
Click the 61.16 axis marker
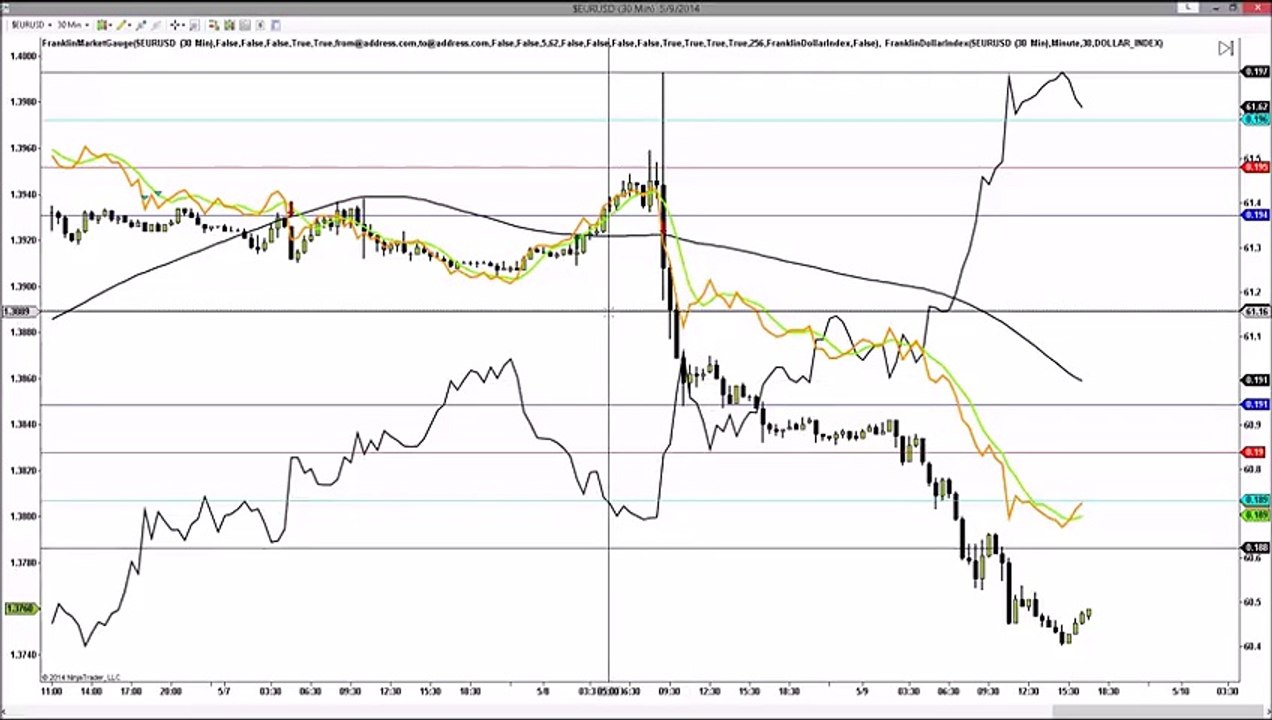pos(1255,312)
